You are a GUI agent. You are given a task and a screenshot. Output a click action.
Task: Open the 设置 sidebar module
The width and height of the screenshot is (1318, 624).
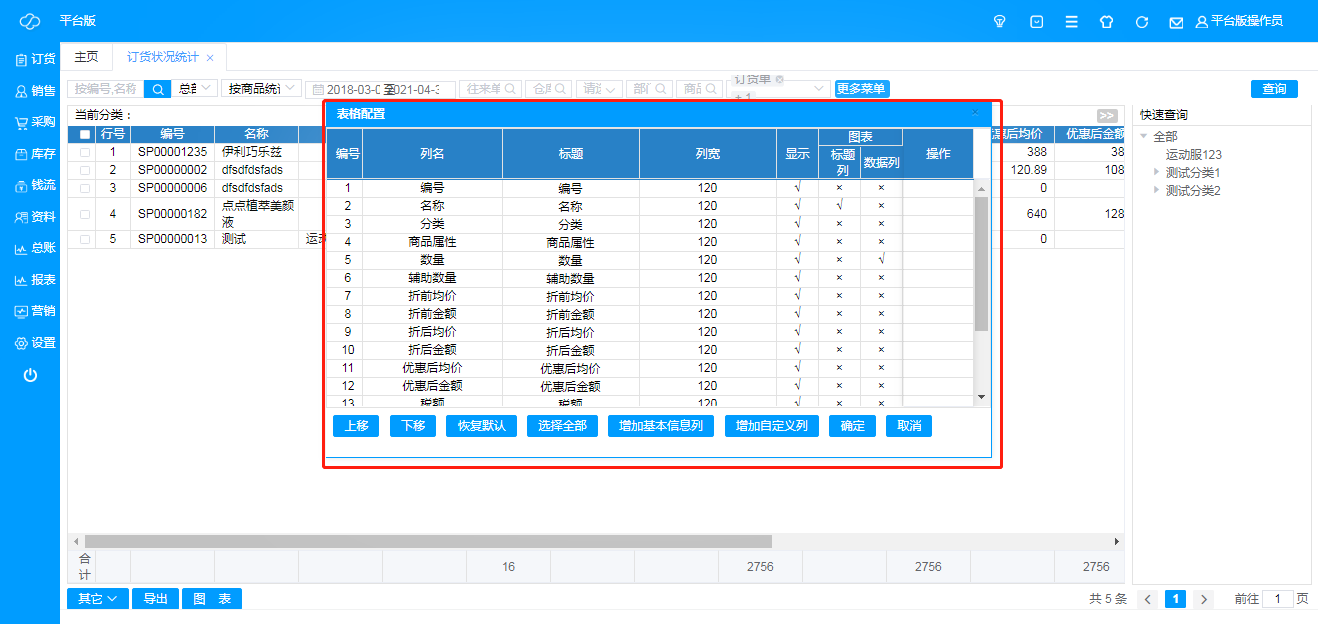tap(34, 343)
